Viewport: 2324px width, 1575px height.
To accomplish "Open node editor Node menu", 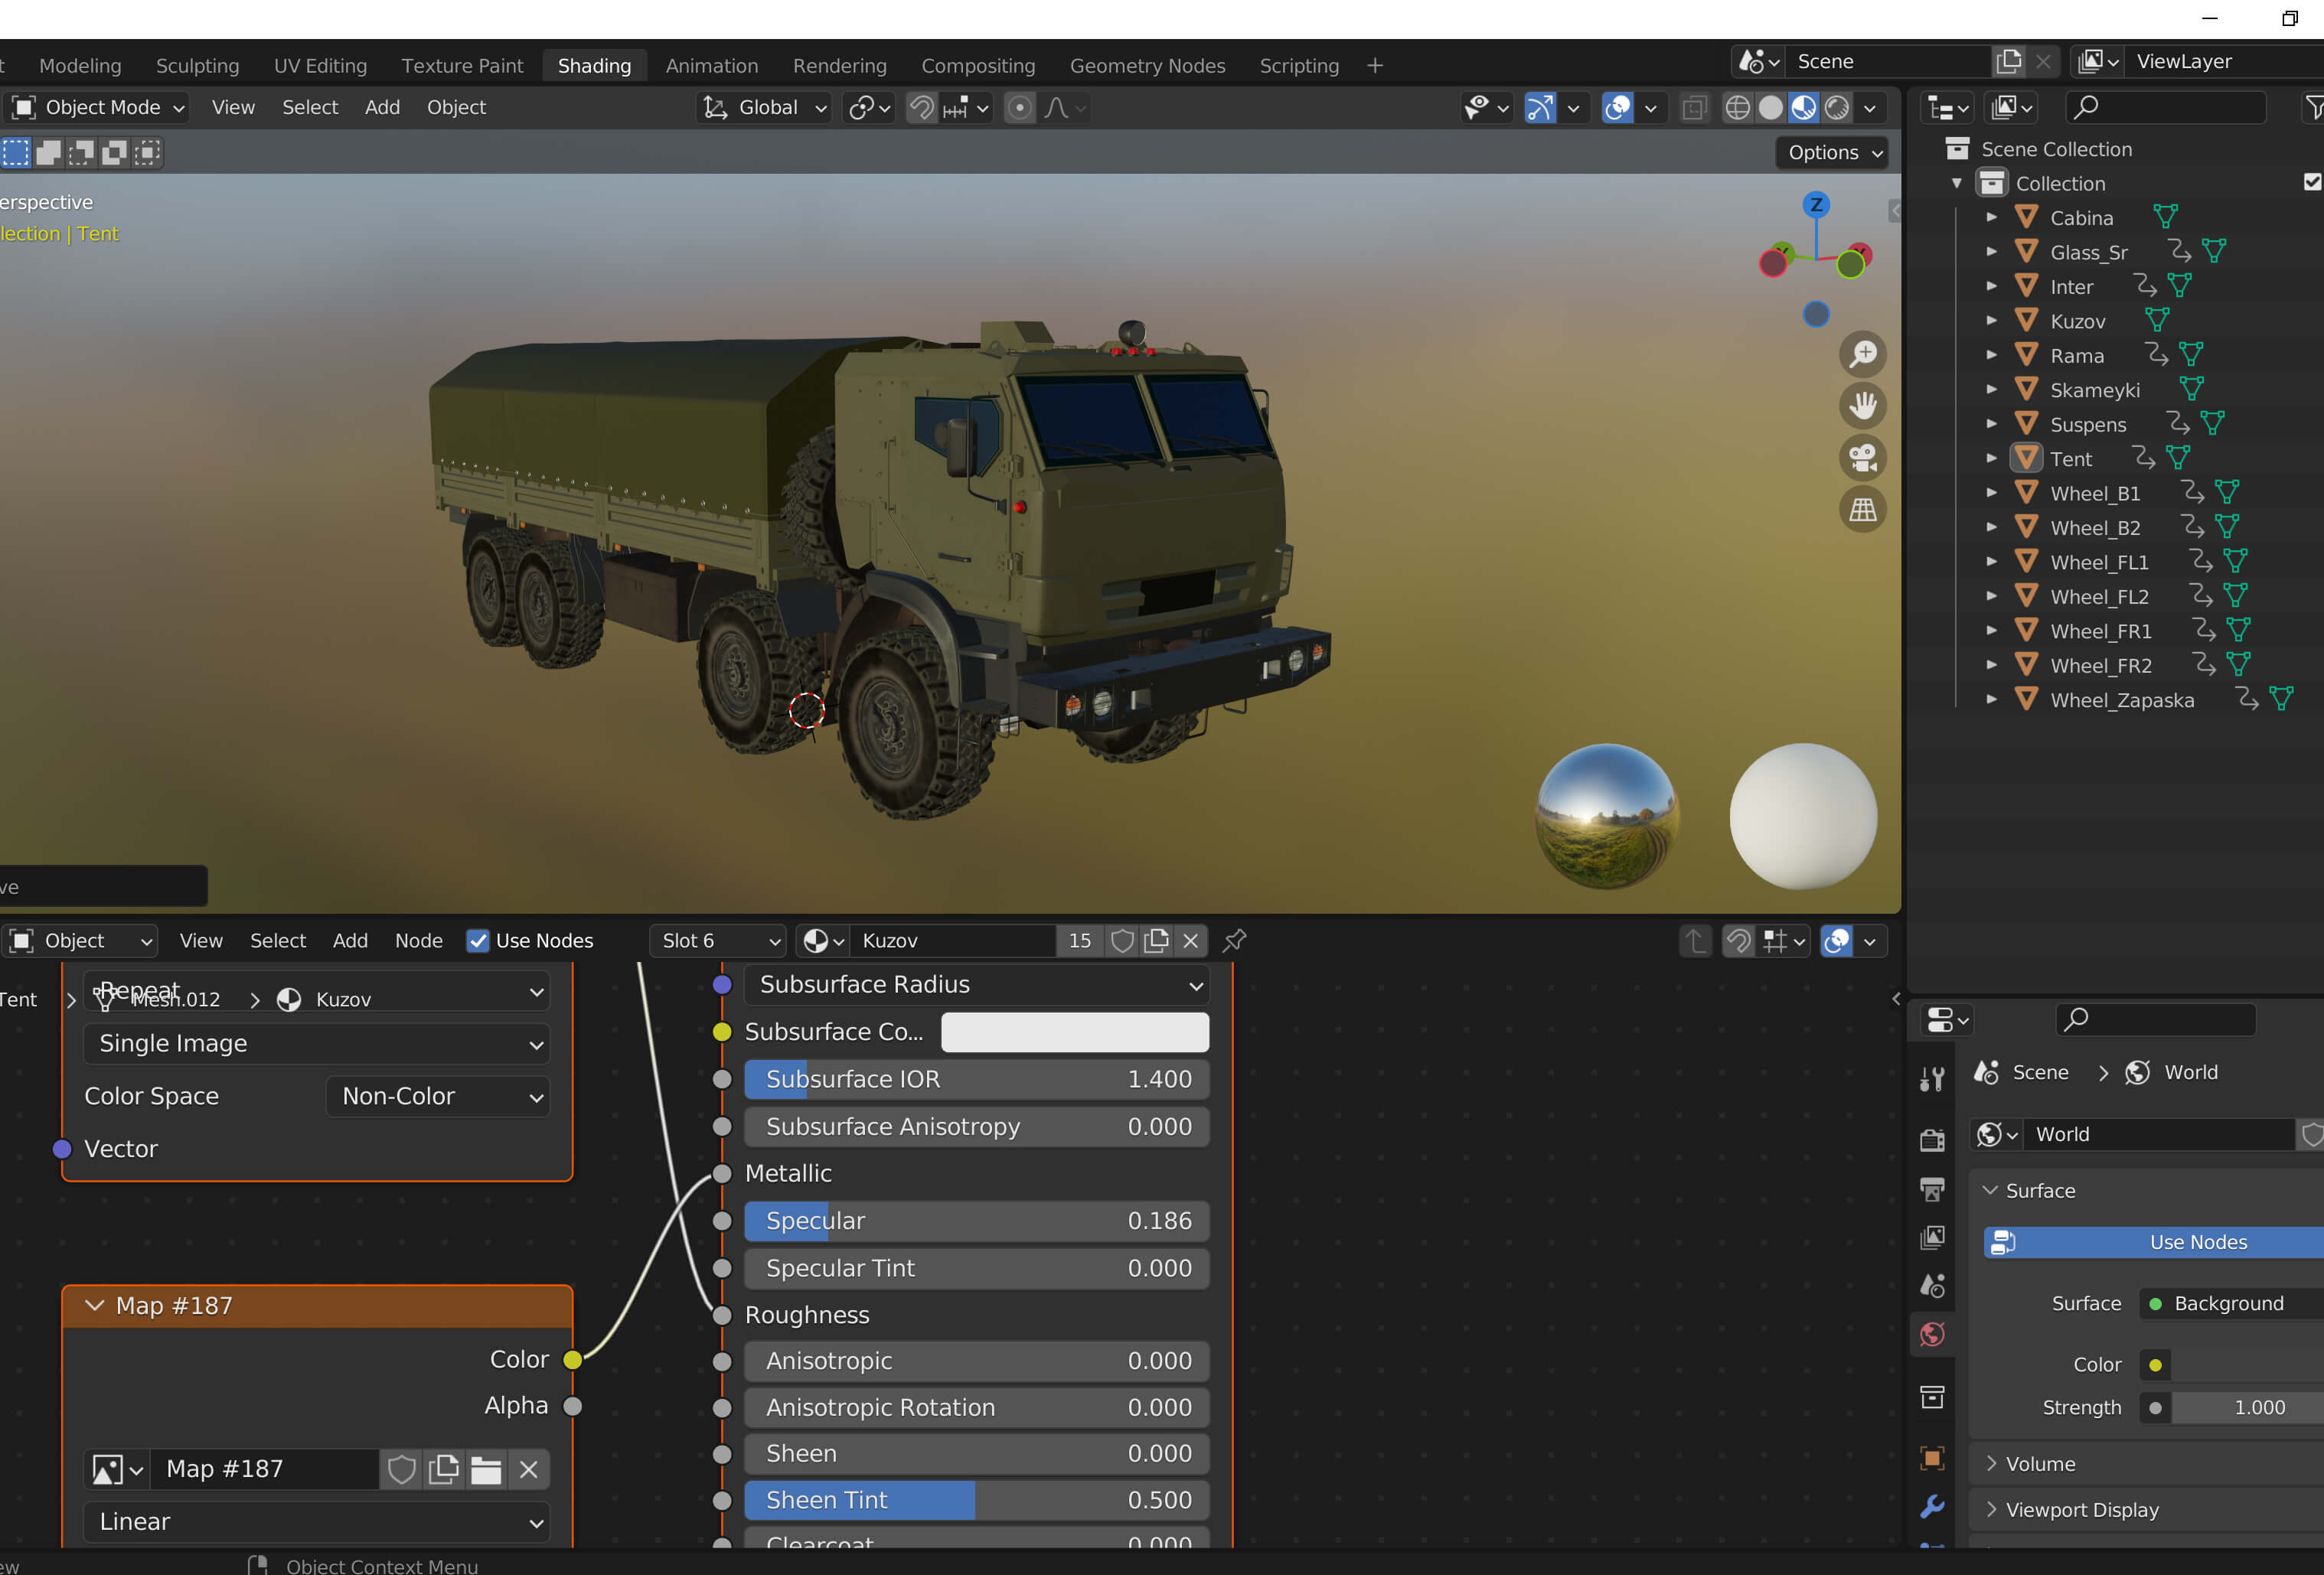I will coord(418,941).
